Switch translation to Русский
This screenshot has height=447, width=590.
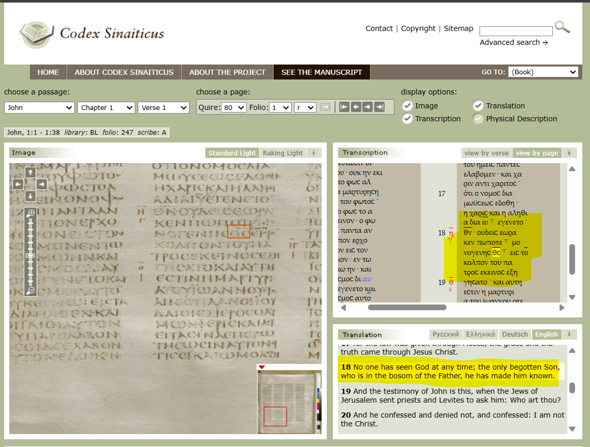[446, 334]
